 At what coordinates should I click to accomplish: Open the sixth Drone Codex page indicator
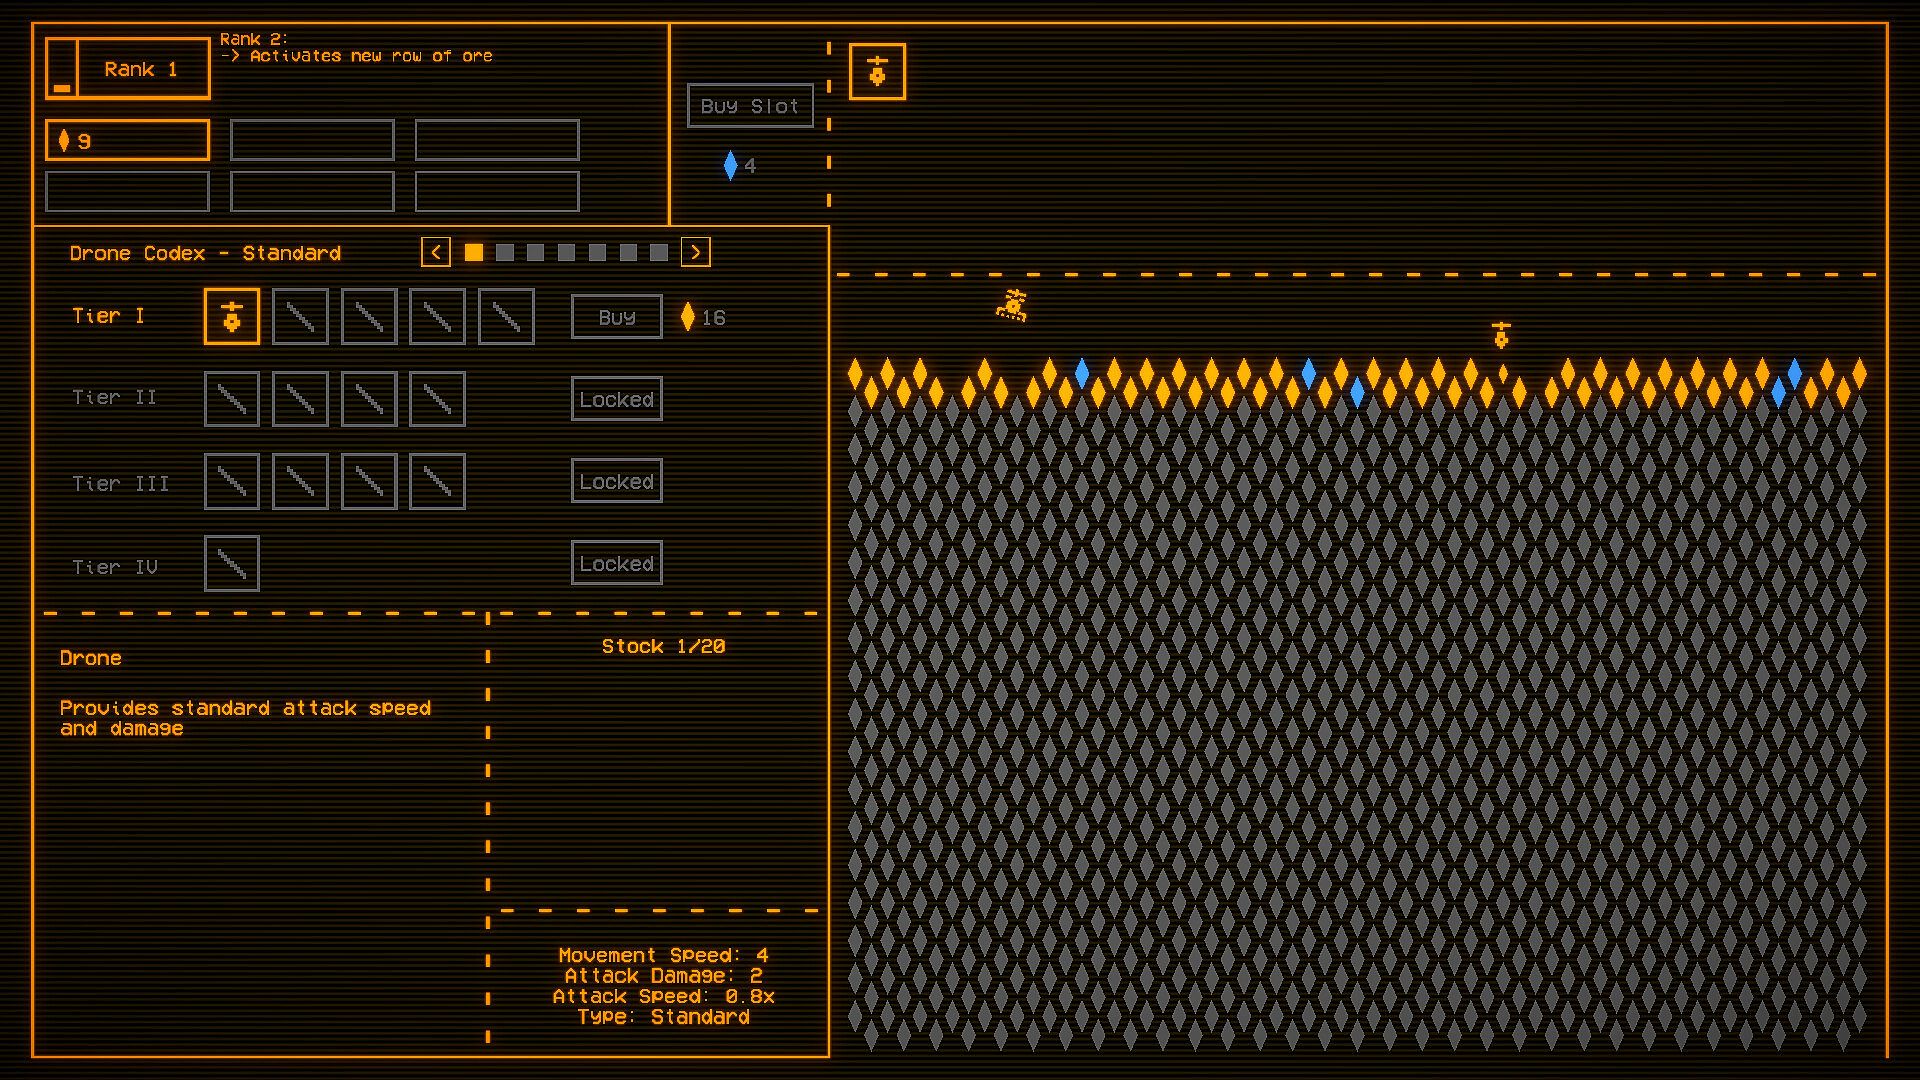point(628,252)
